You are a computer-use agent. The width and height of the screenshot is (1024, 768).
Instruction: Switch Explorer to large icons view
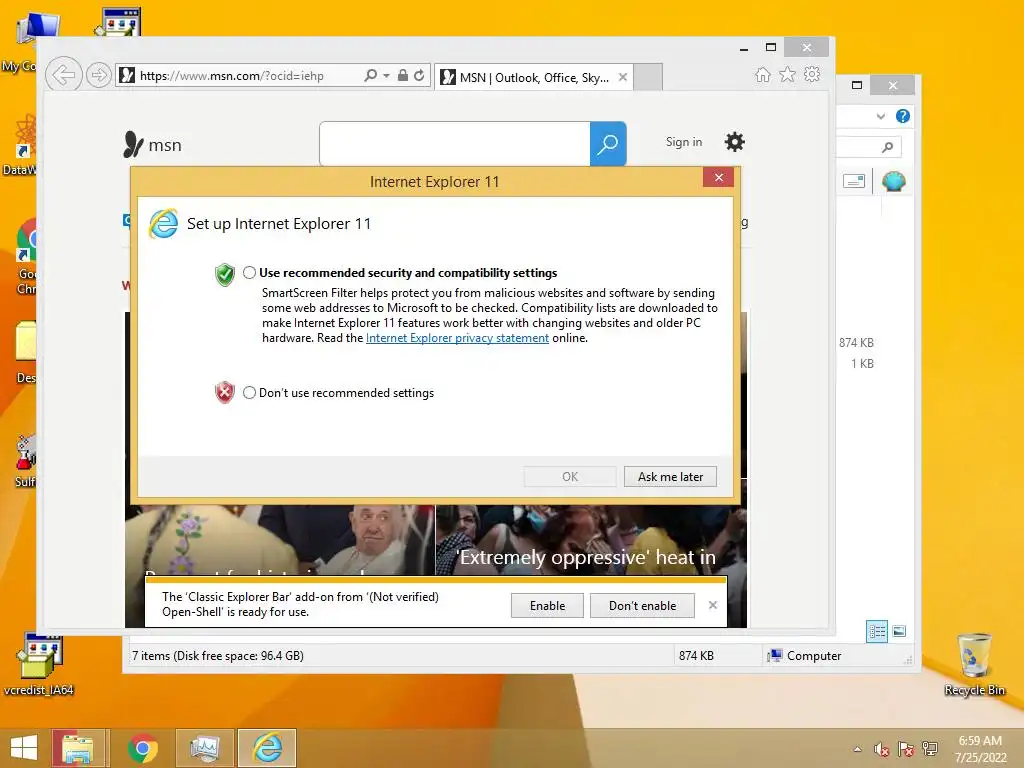[899, 631]
